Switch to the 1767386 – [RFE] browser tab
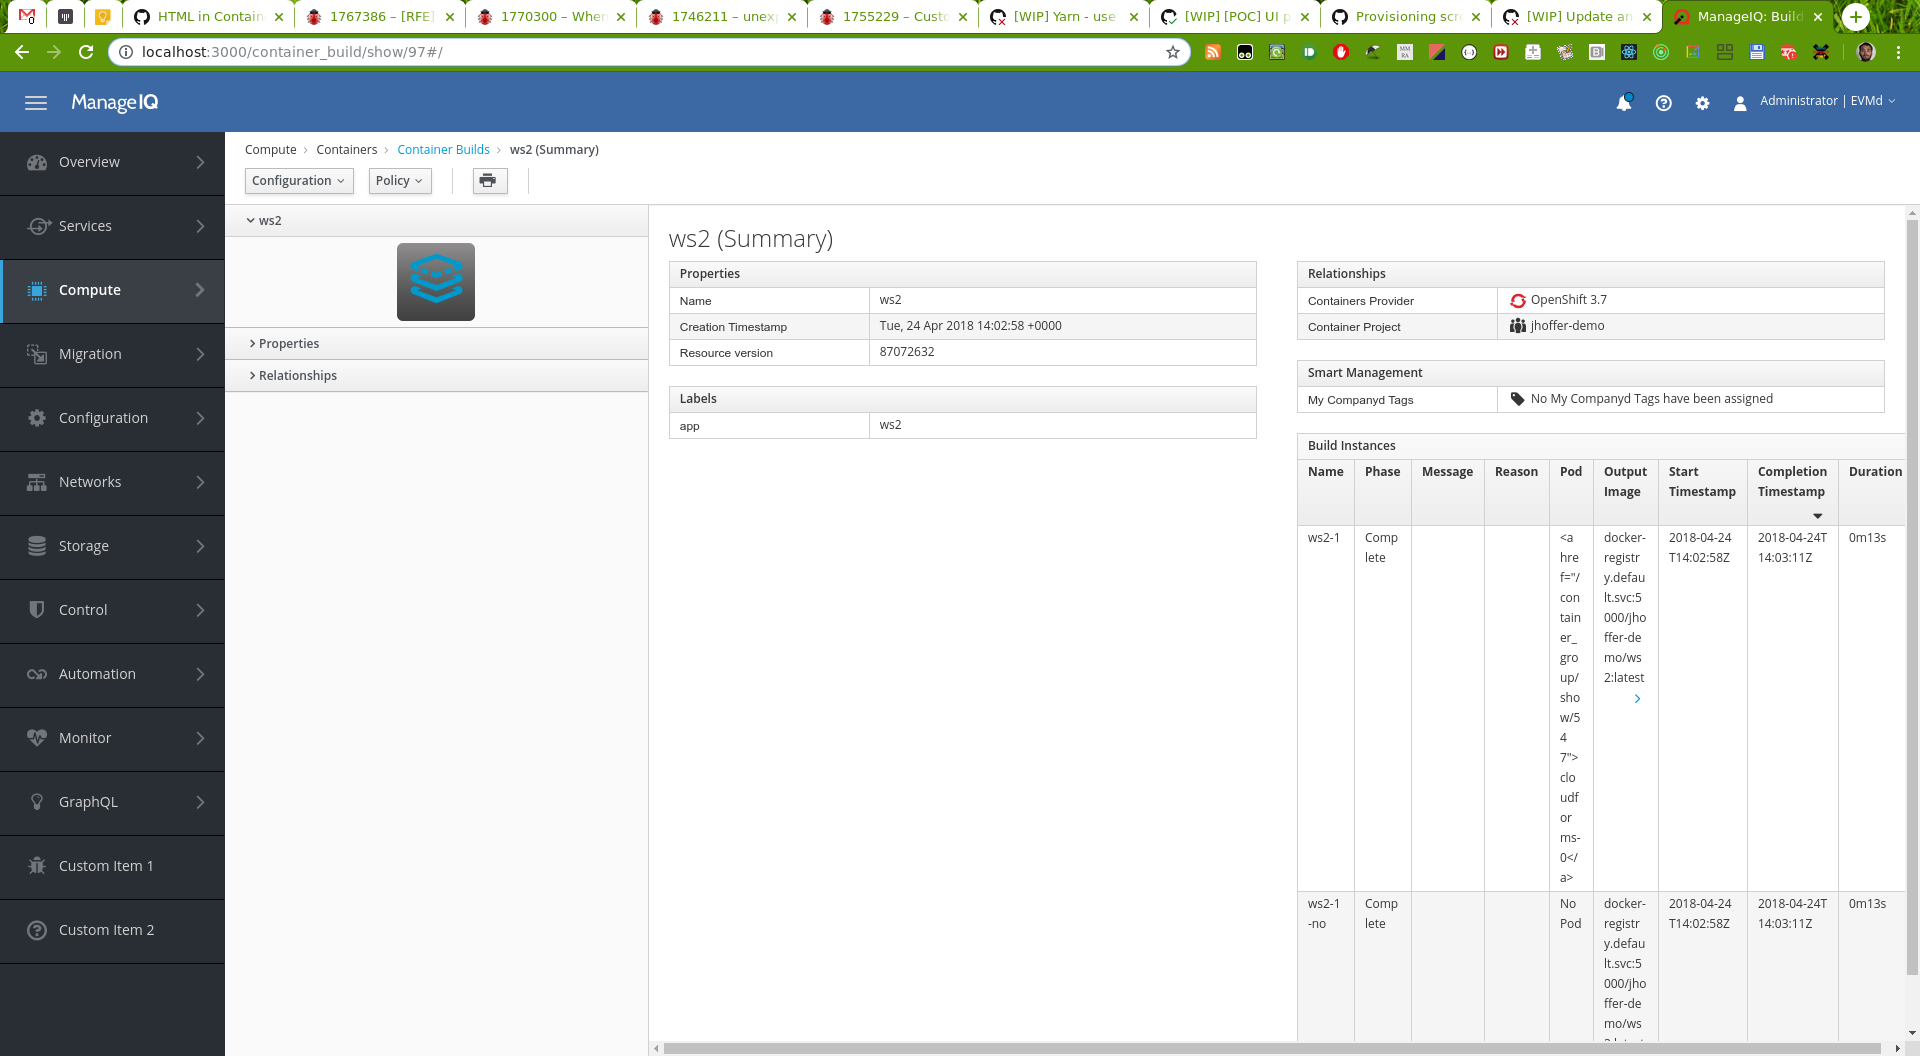This screenshot has width=1920, height=1056. (380, 17)
